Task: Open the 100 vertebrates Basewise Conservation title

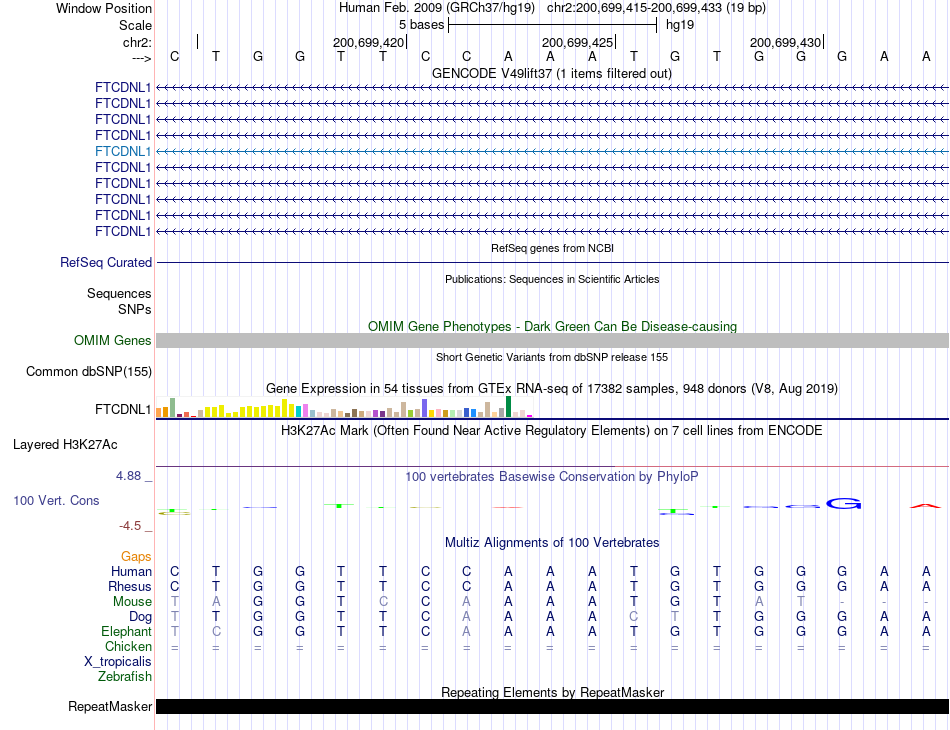Action: pos(552,477)
